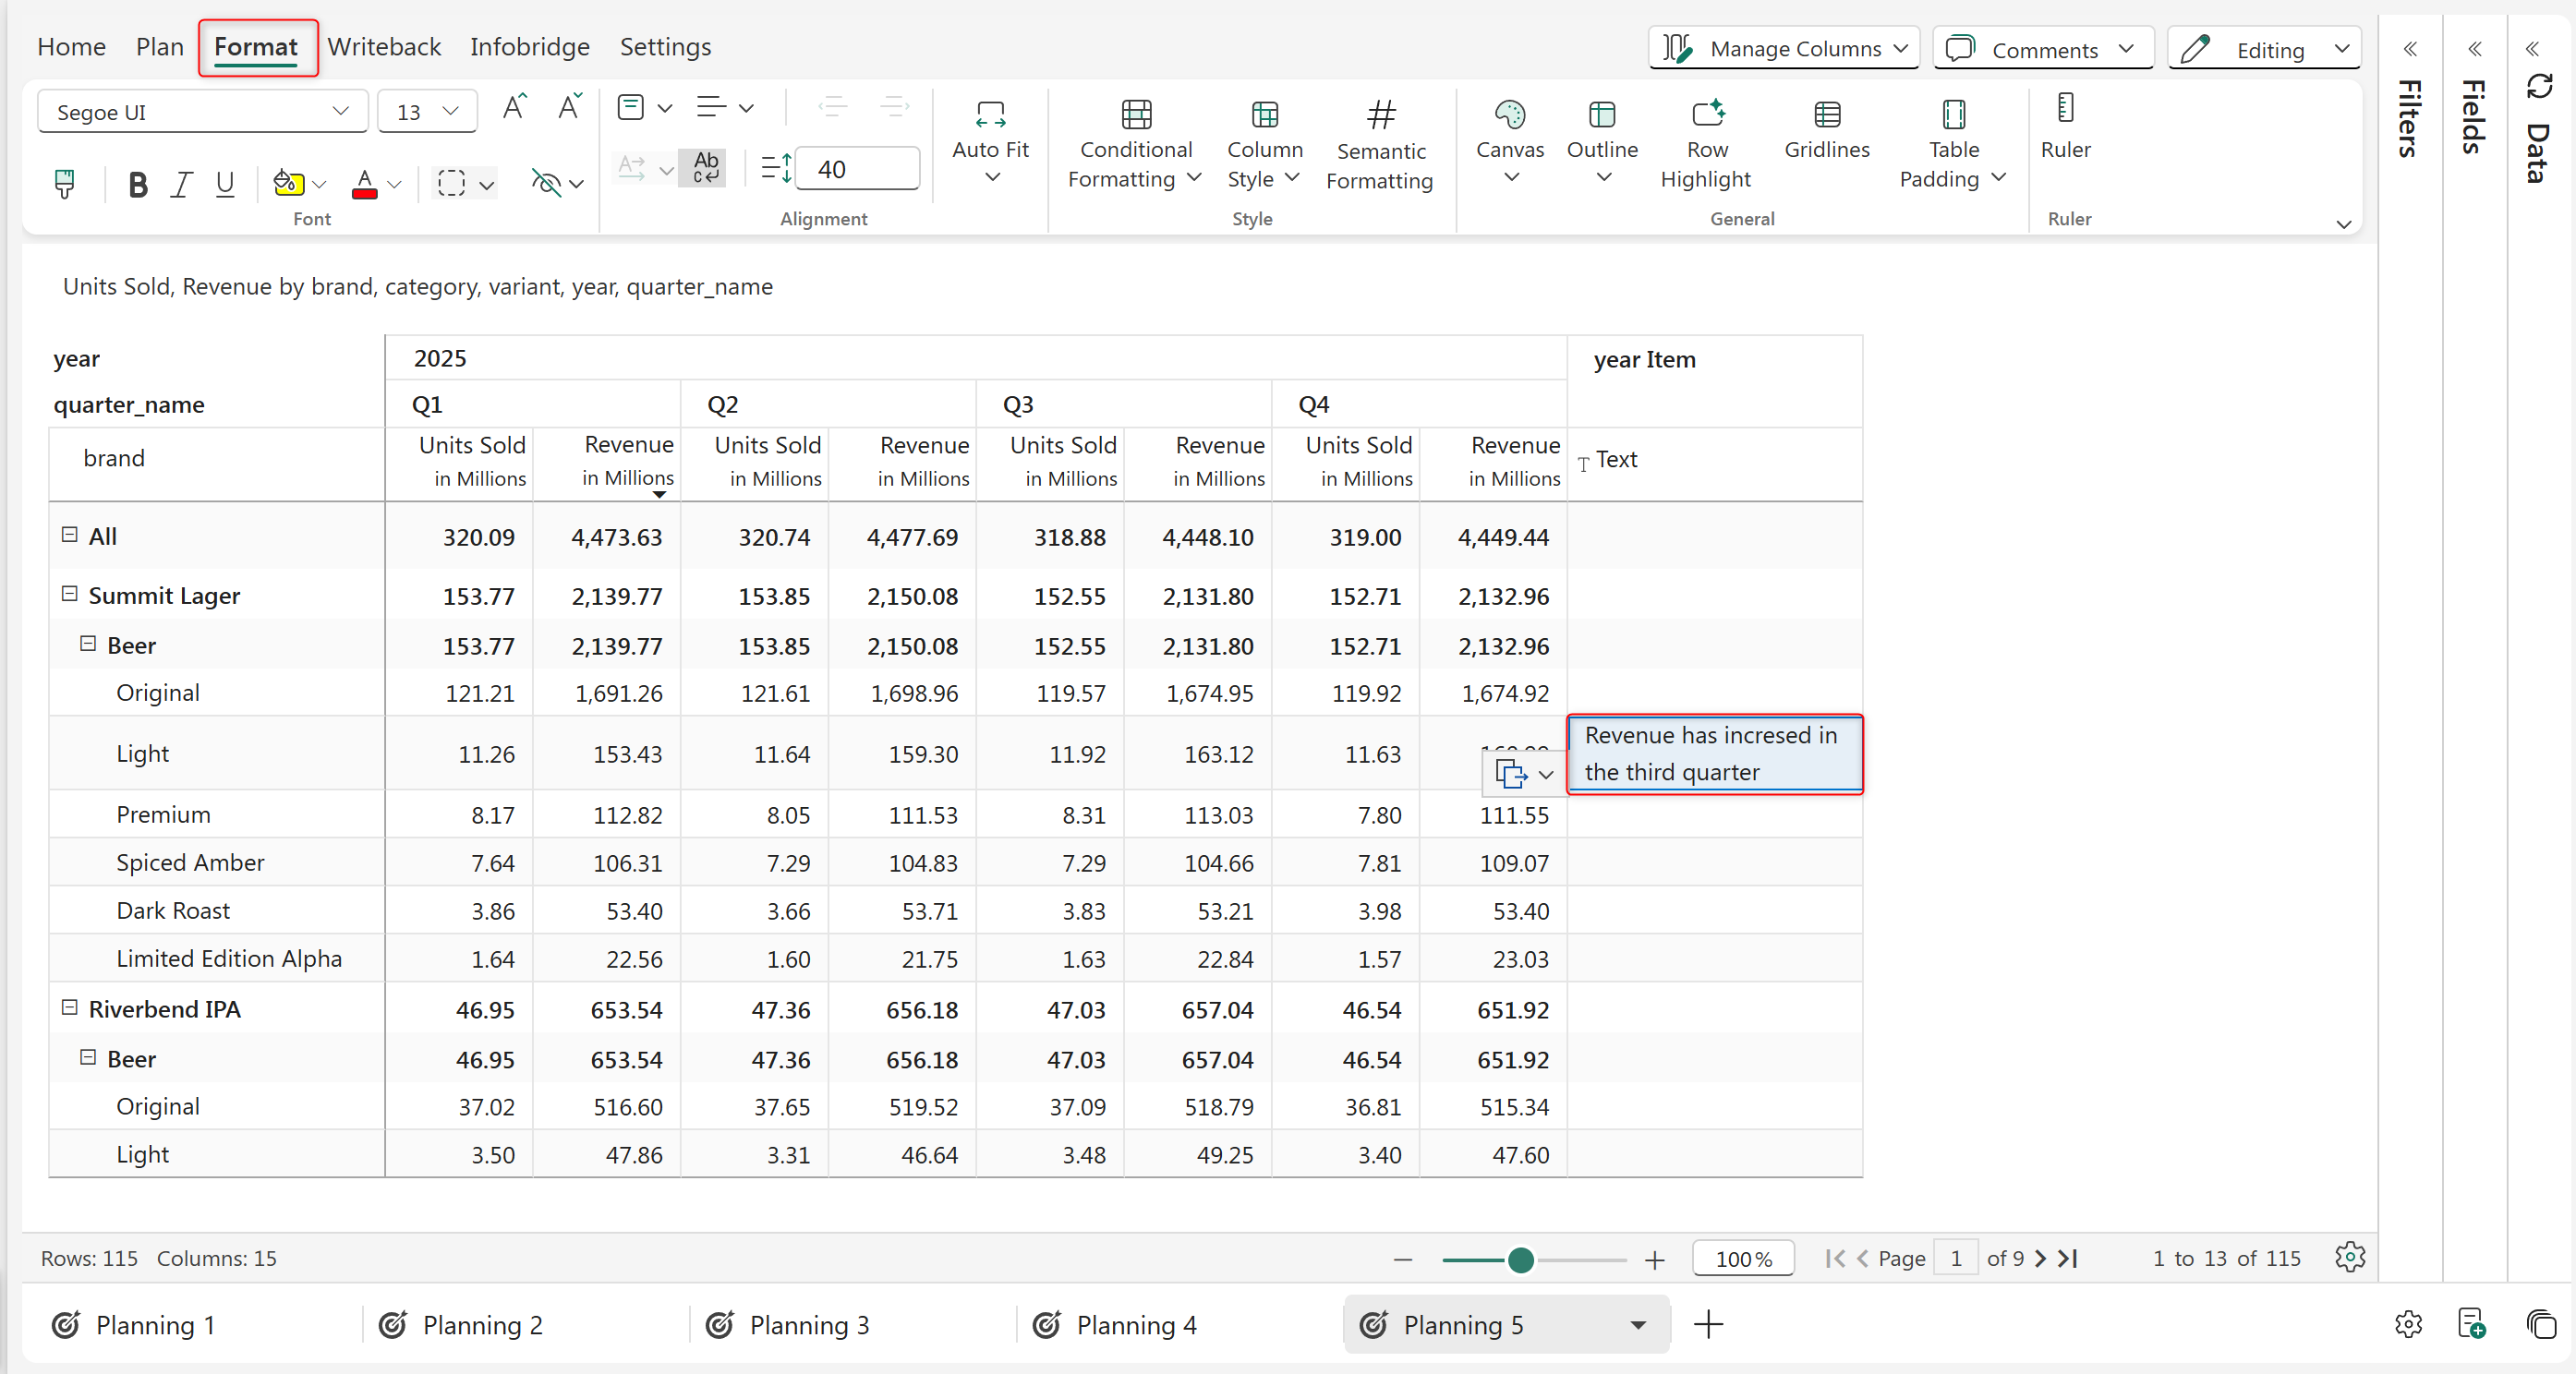Image resolution: width=2576 pixels, height=1374 pixels.
Task: Switch to the Writeback tab
Action: (384, 47)
